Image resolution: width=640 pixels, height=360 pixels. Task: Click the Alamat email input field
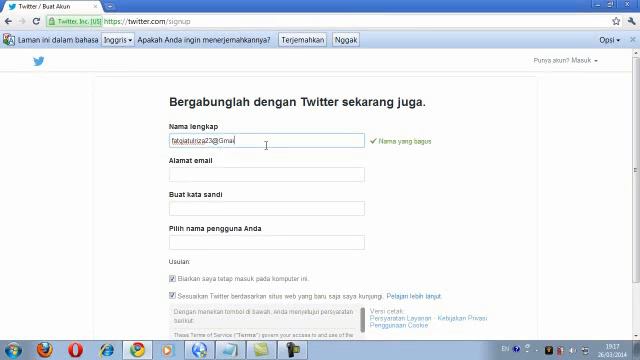pos(267,175)
